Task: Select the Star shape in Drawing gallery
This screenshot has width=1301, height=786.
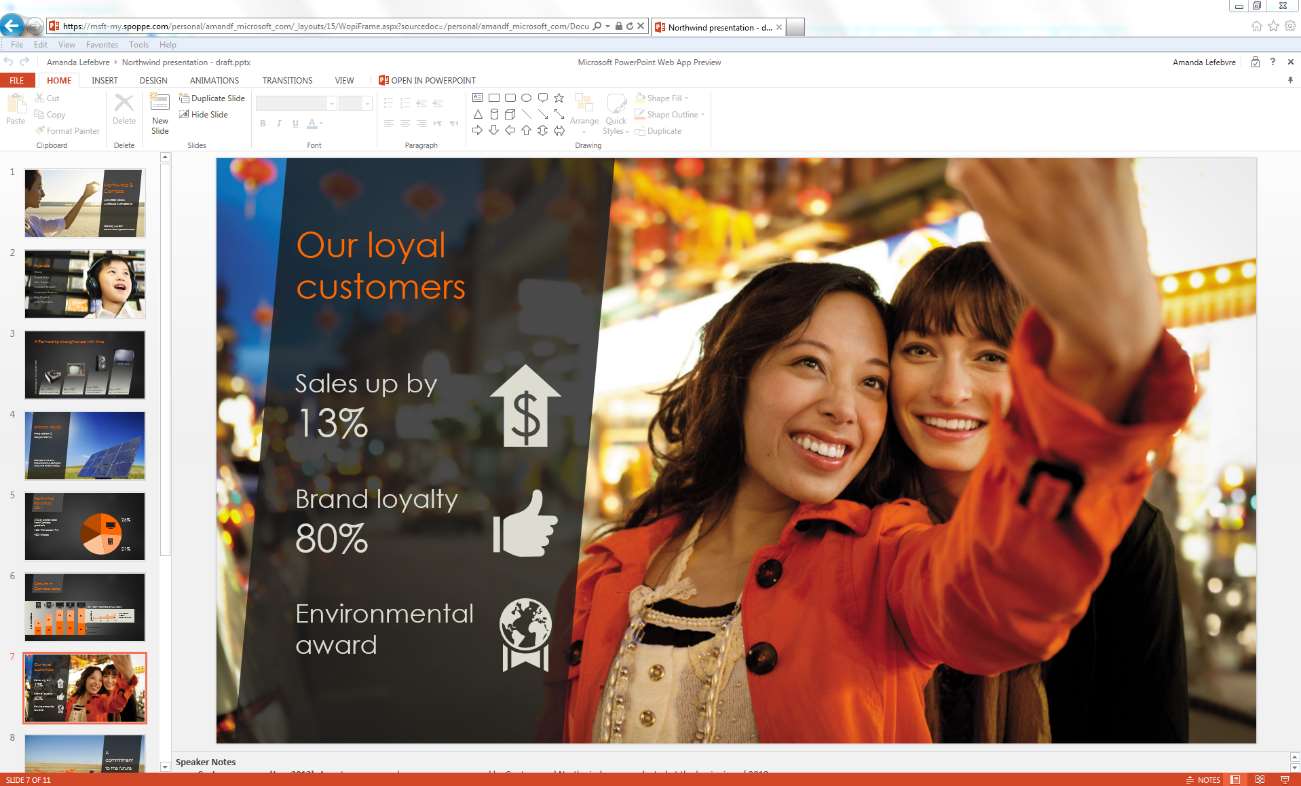Action: 559,98
